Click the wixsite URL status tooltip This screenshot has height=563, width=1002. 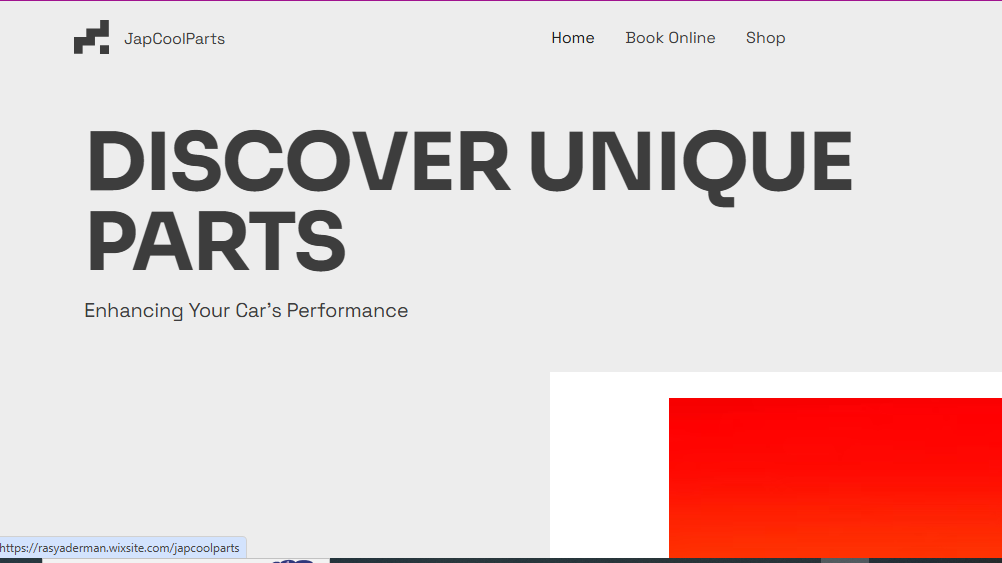point(122,548)
